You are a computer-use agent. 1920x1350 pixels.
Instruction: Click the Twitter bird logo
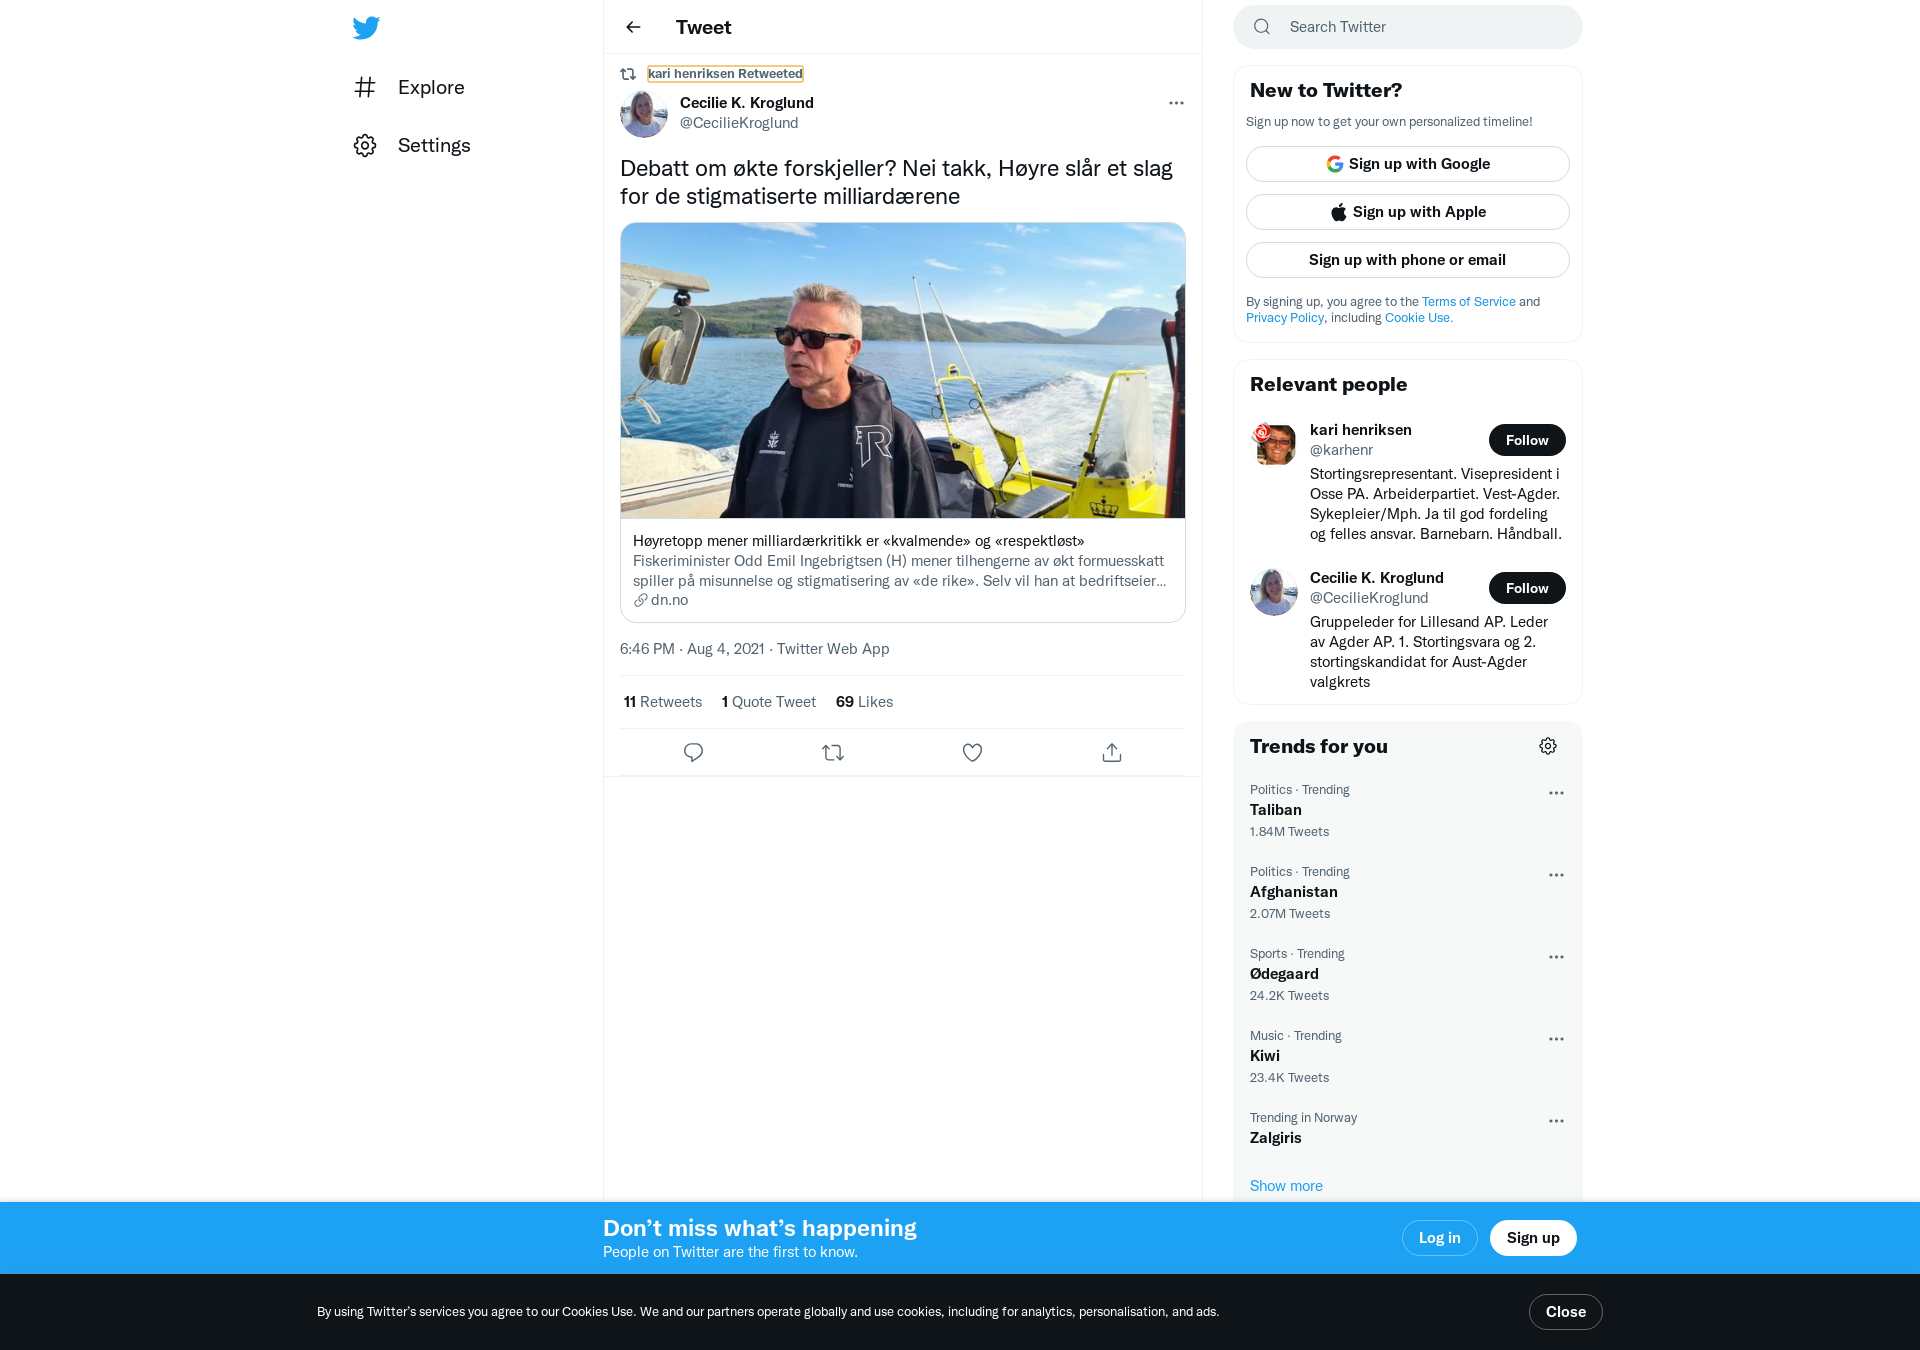pyautogui.click(x=366, y=27)
